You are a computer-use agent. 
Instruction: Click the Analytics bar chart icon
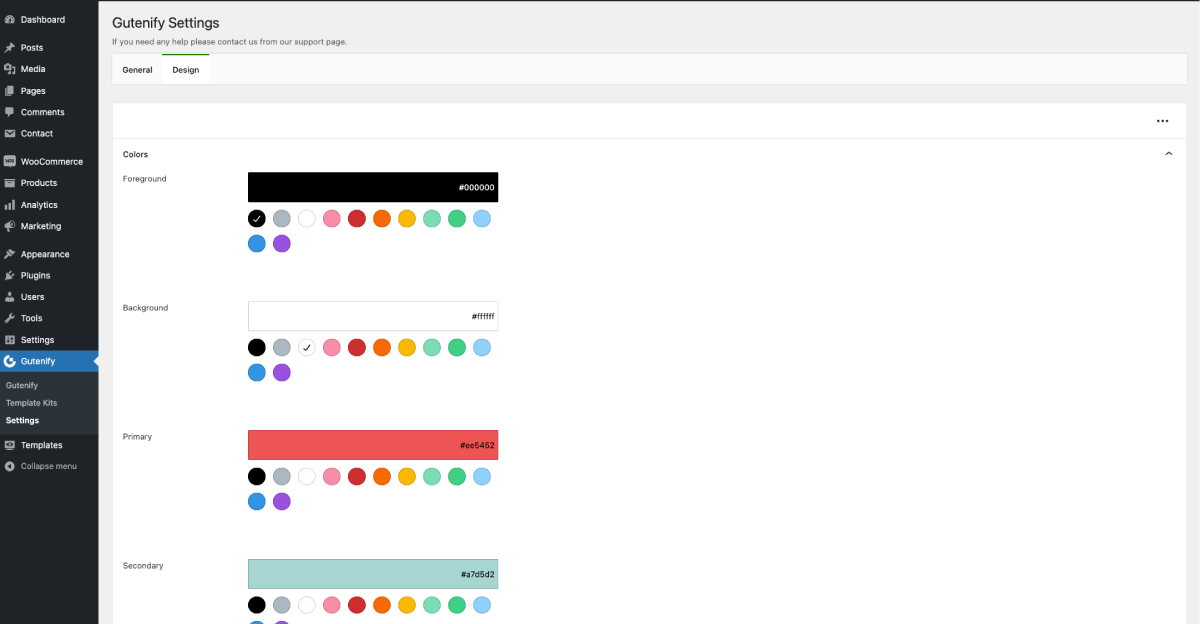click(10, 205)
